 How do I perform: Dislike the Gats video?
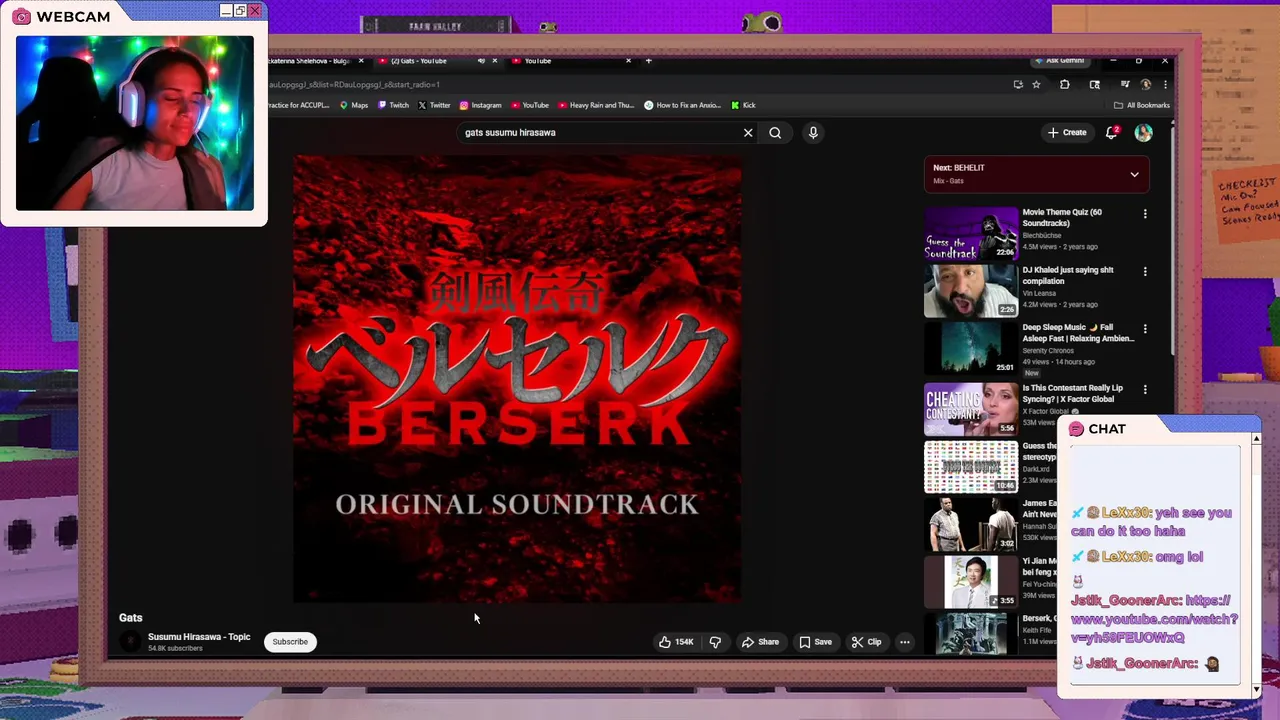715,642
